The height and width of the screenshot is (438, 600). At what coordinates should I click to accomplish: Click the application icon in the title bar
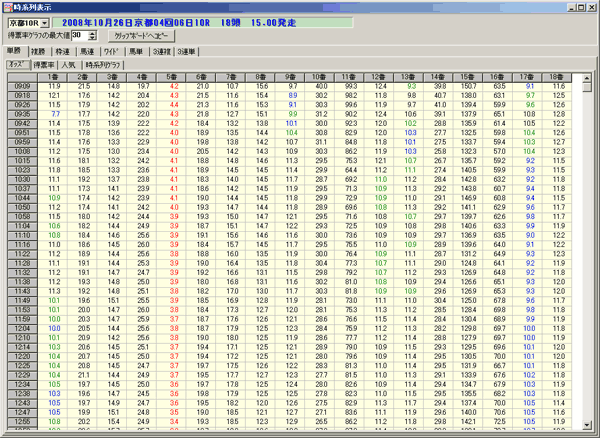(8, 7)
